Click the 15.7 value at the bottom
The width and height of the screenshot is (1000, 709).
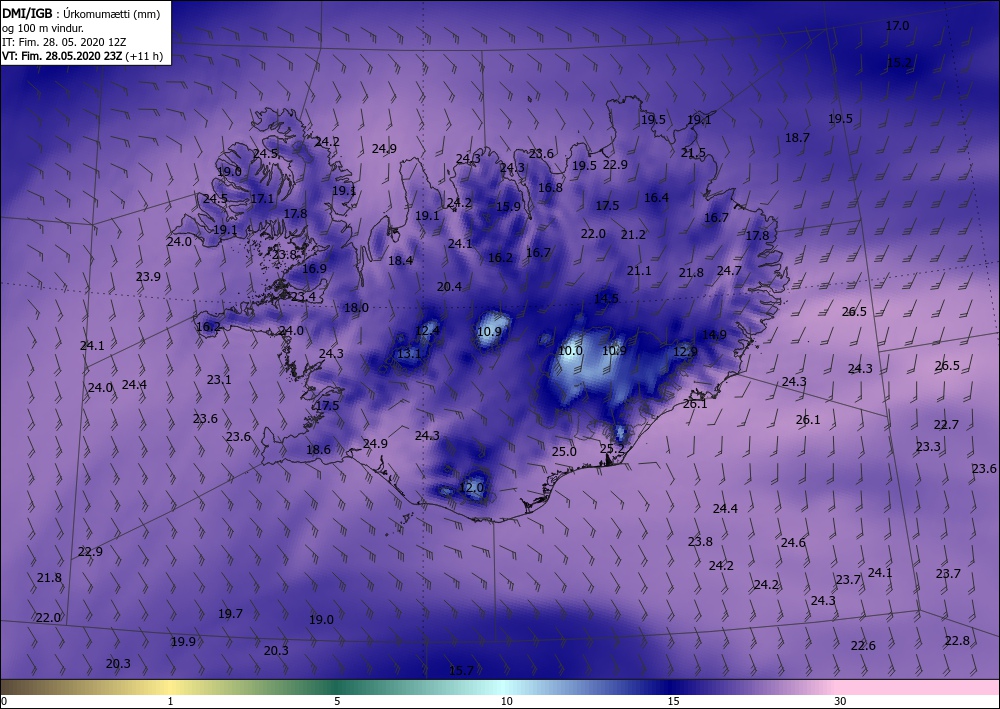click(461, 670)
